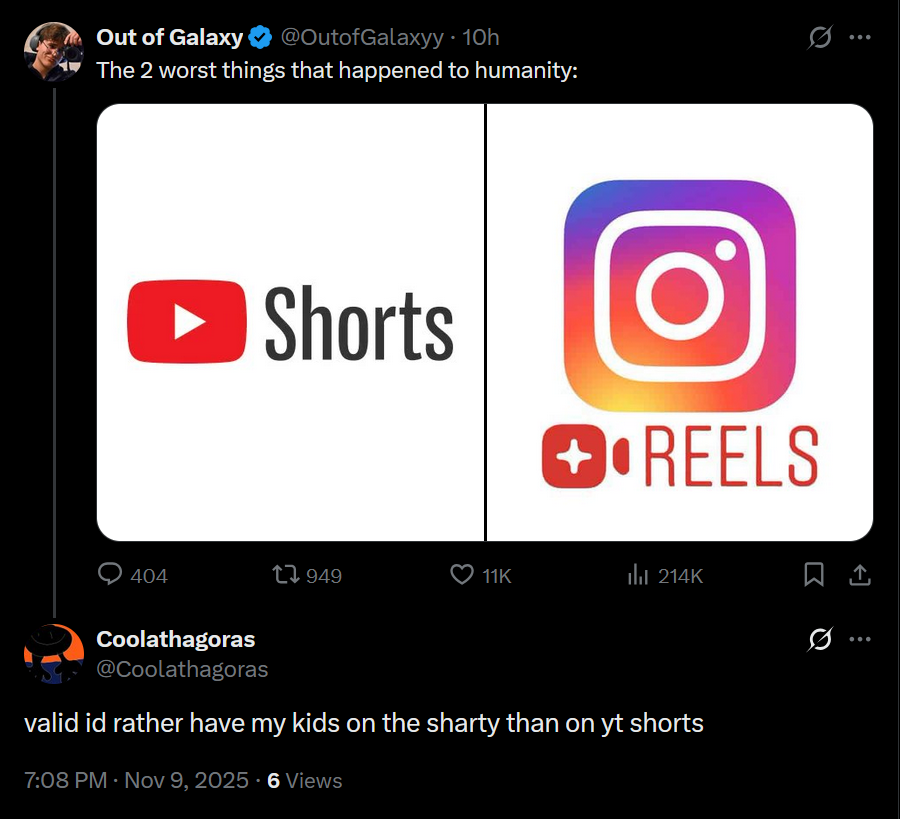Repost the Out of Galaxy tweet
The width and height of the screenshot is (900, 819).
[x=286, y=575]
